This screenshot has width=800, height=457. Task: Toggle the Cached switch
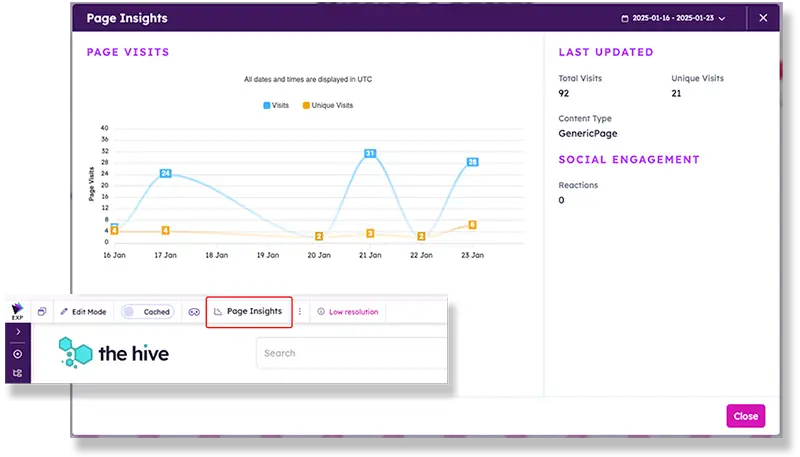[147, 312]
